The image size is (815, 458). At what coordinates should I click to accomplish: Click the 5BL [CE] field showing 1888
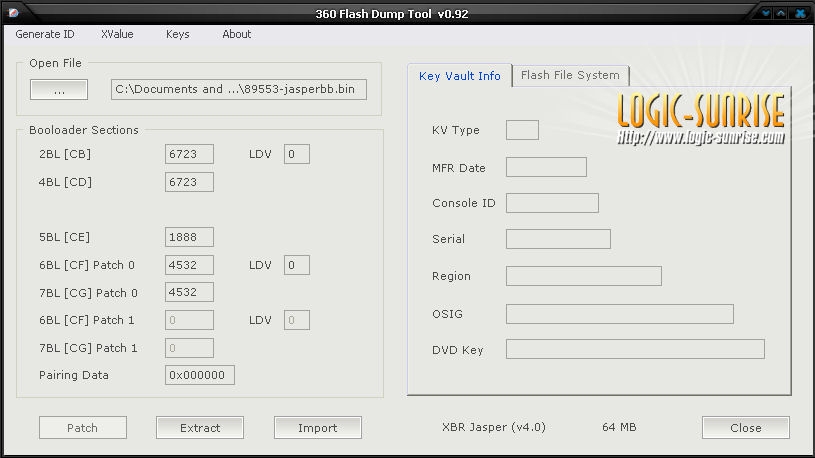tap(189, 237)
